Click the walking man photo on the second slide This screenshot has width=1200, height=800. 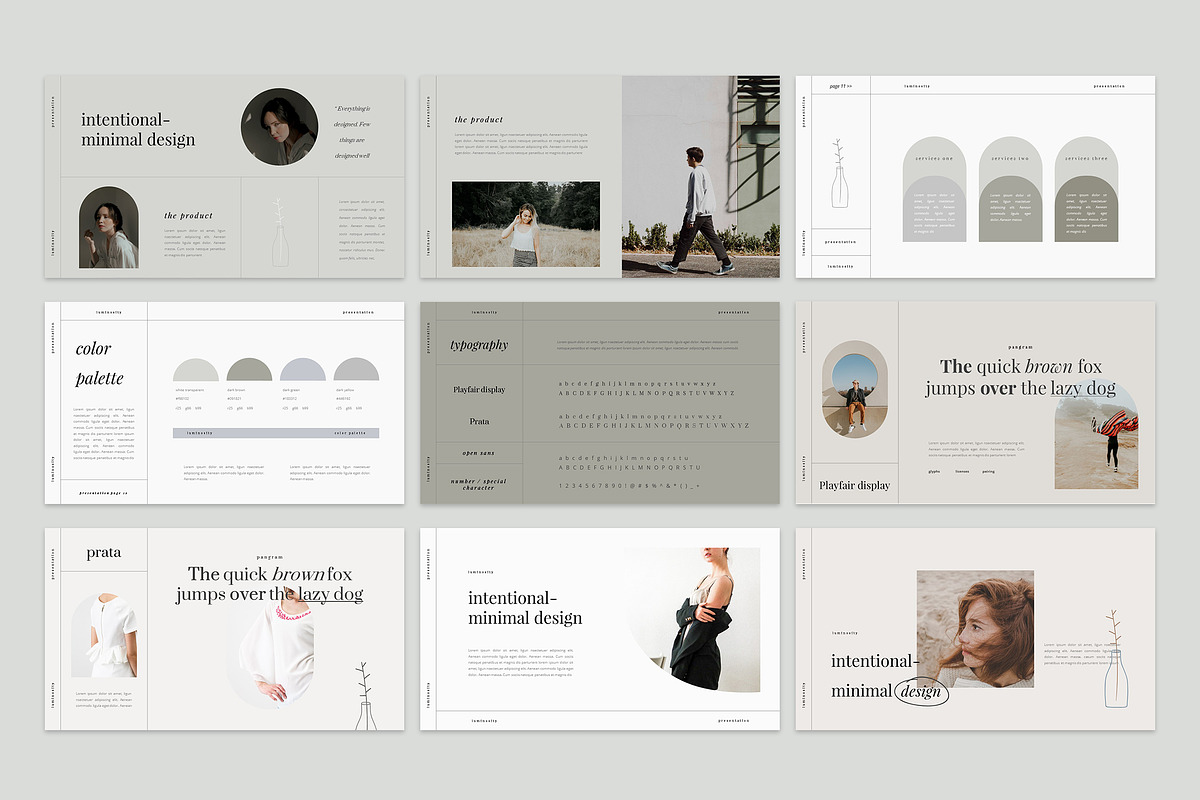tap(701, 177)
